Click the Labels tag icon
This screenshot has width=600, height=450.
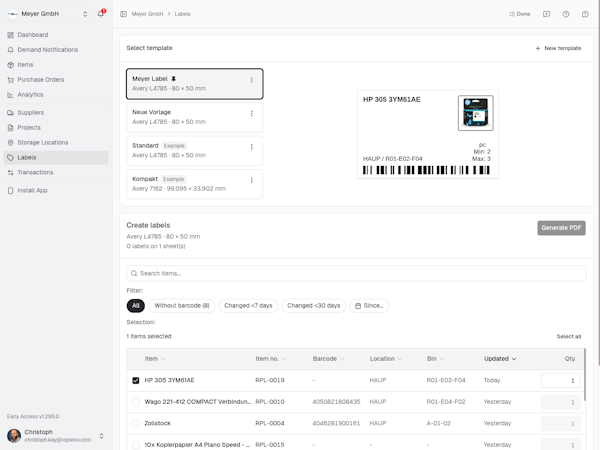[10, 157]
